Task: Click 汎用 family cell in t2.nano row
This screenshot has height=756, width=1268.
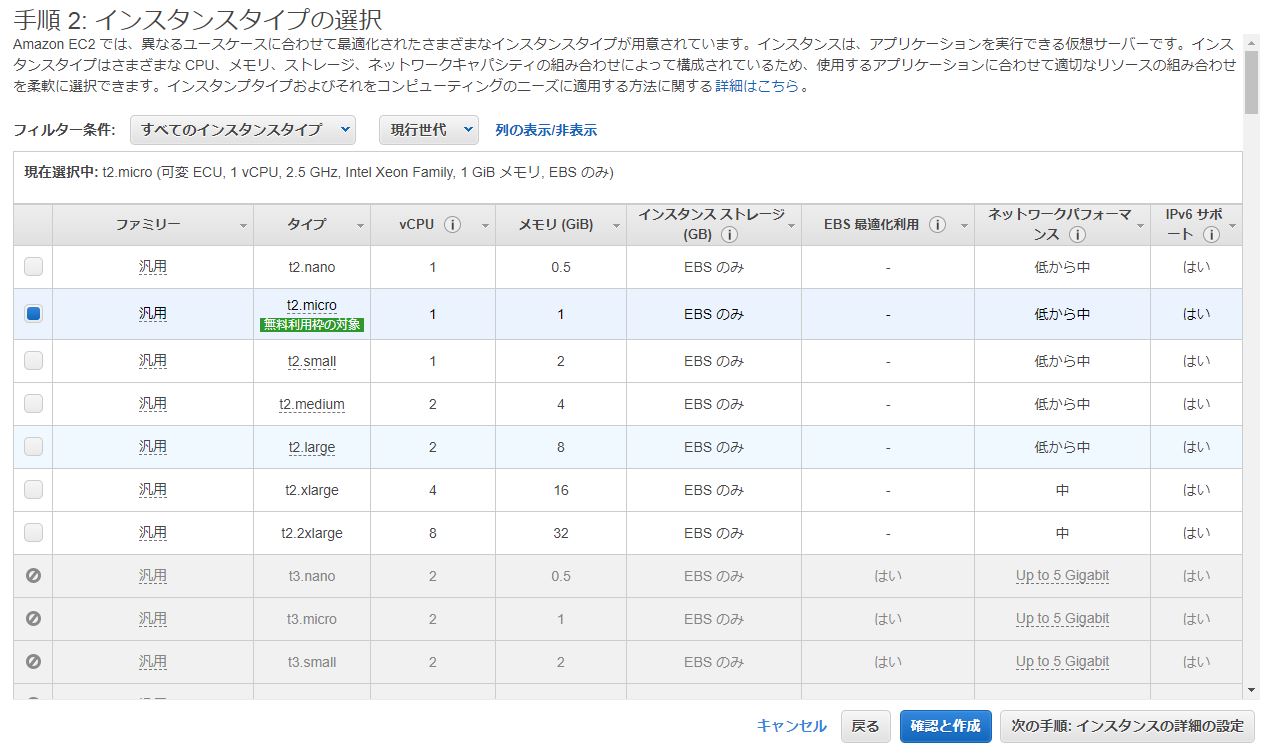Action: [153, 267]
